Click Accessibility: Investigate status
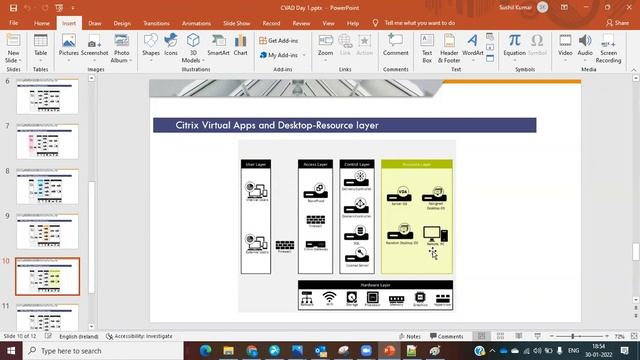Viewport: 640px width, 360px height. 139,336
